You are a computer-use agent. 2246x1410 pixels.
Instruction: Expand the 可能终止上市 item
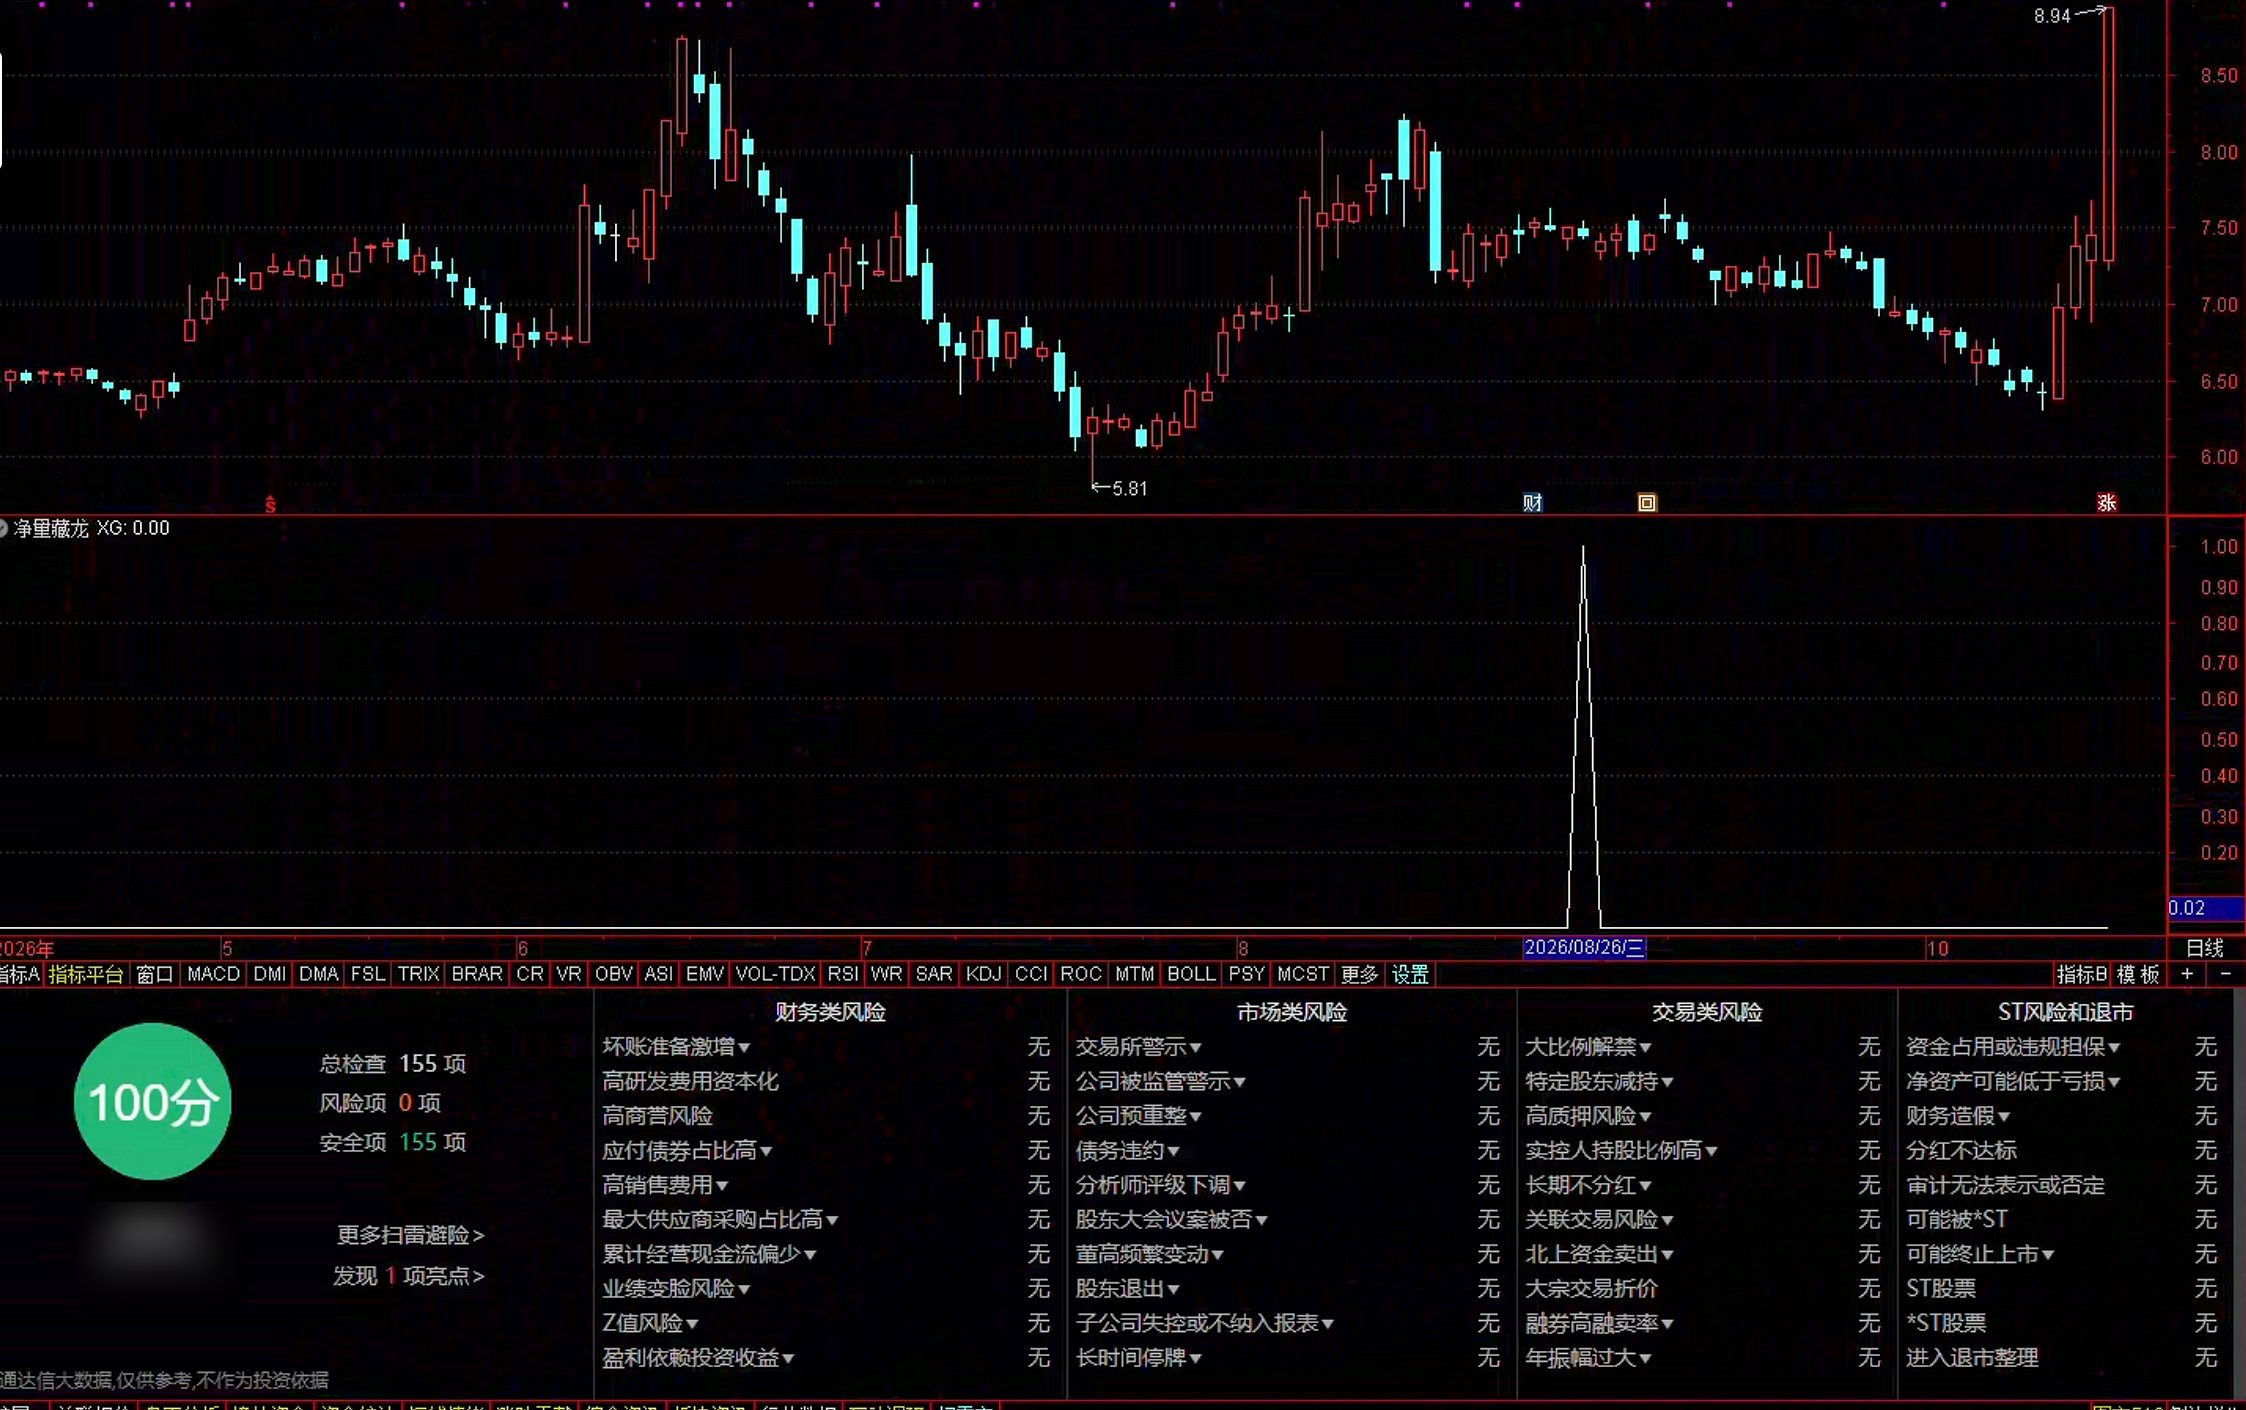pos(1980,1254)
